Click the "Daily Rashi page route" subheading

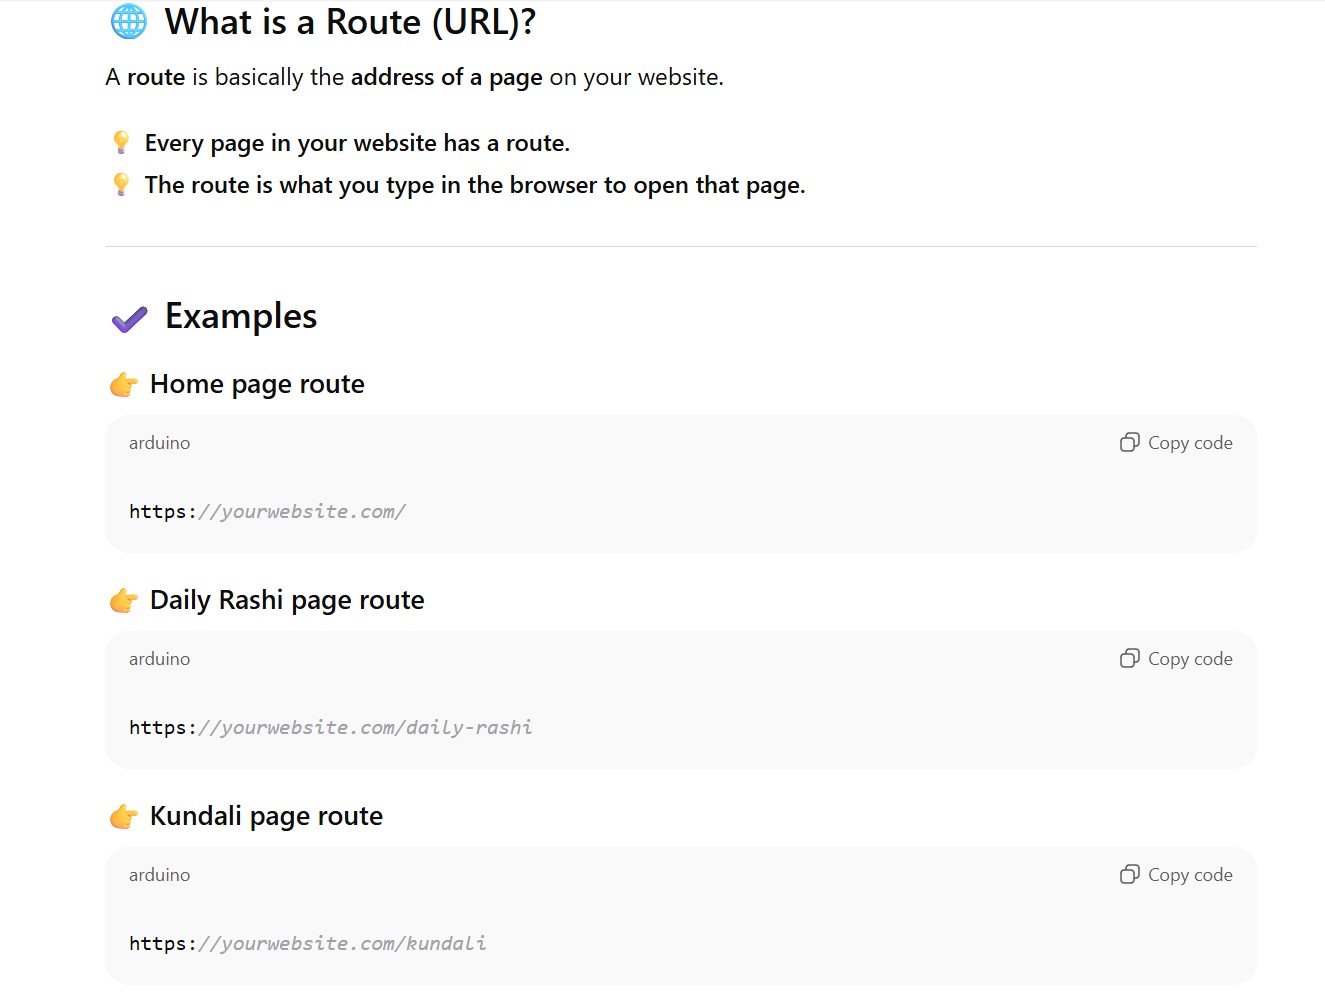coord(287,600)
